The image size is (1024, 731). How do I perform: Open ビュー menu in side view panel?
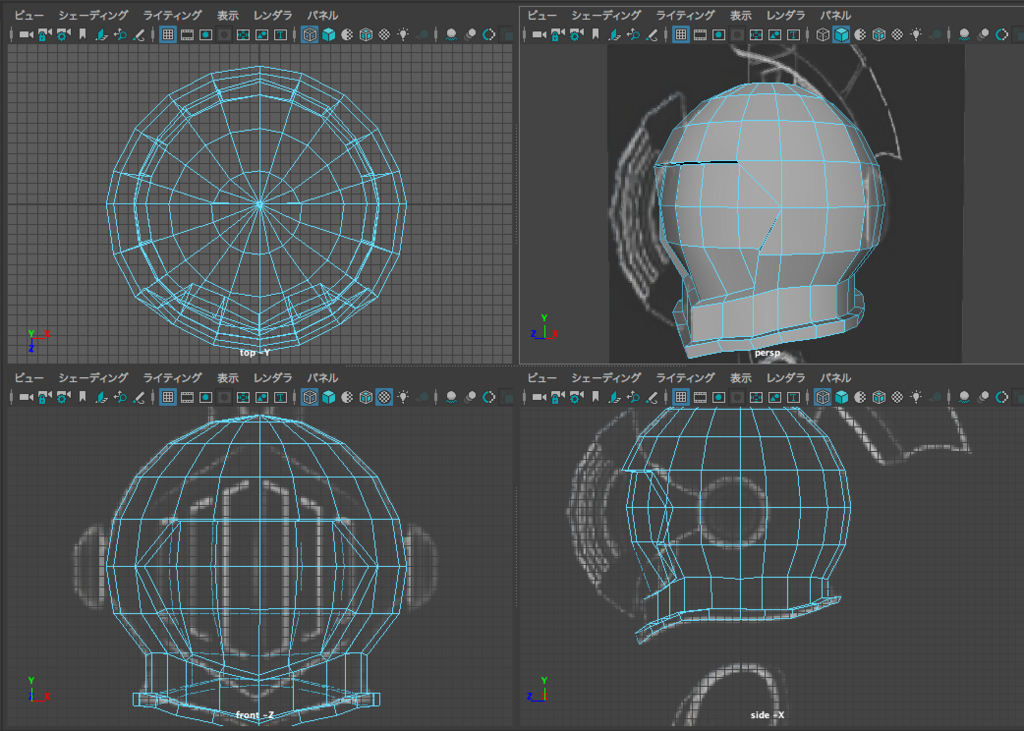pos(541,378)
